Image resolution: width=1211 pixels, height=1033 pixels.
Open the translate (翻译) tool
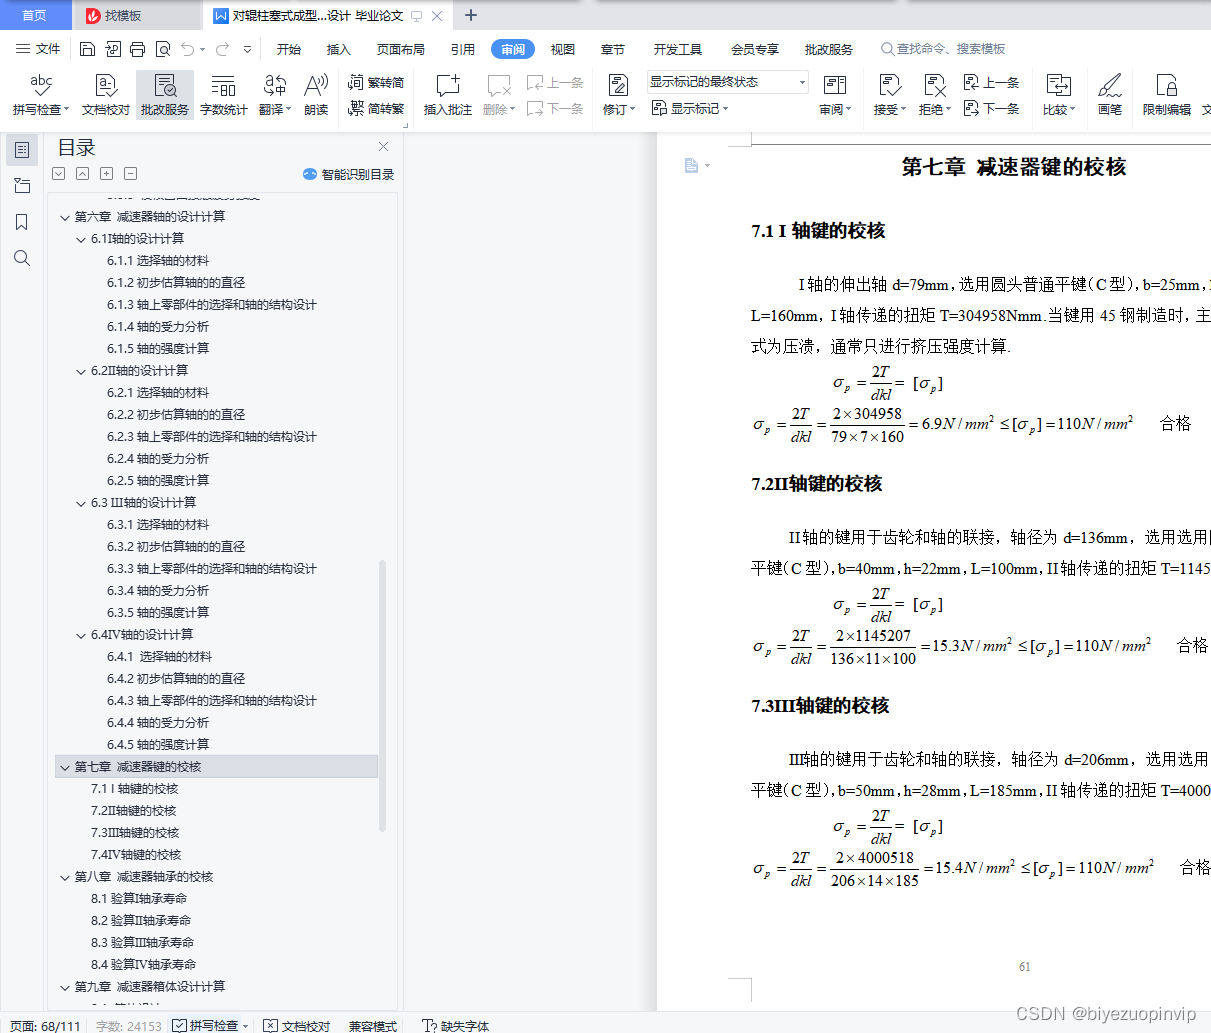tap(272, 95)
